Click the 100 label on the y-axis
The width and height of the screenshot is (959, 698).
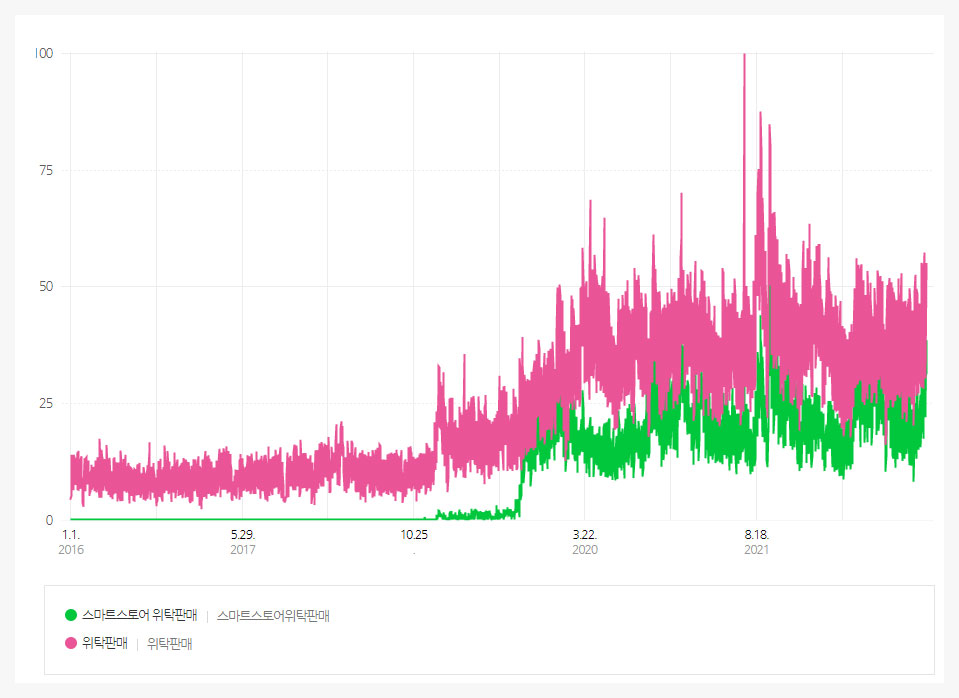(x=44, y=53)
